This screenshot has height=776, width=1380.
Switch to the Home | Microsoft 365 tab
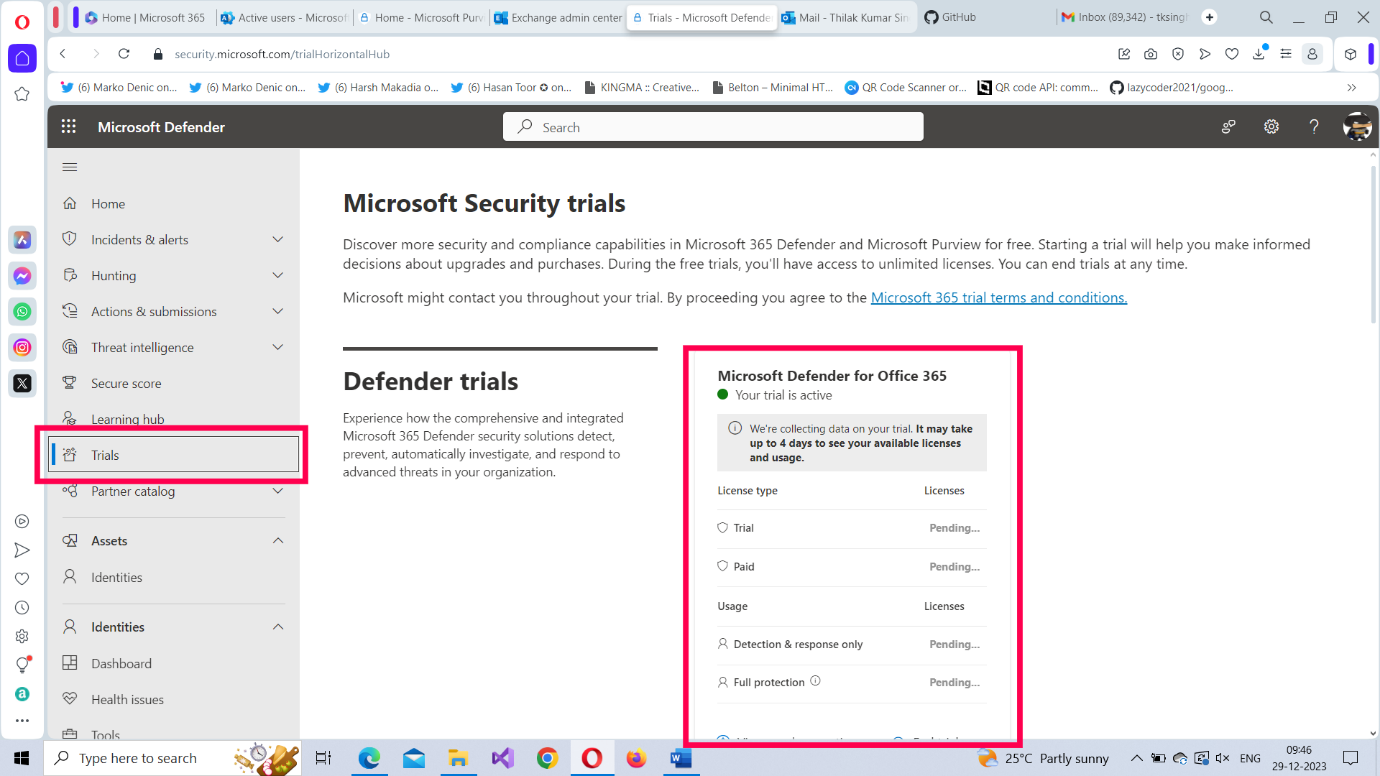click(145, 18)
